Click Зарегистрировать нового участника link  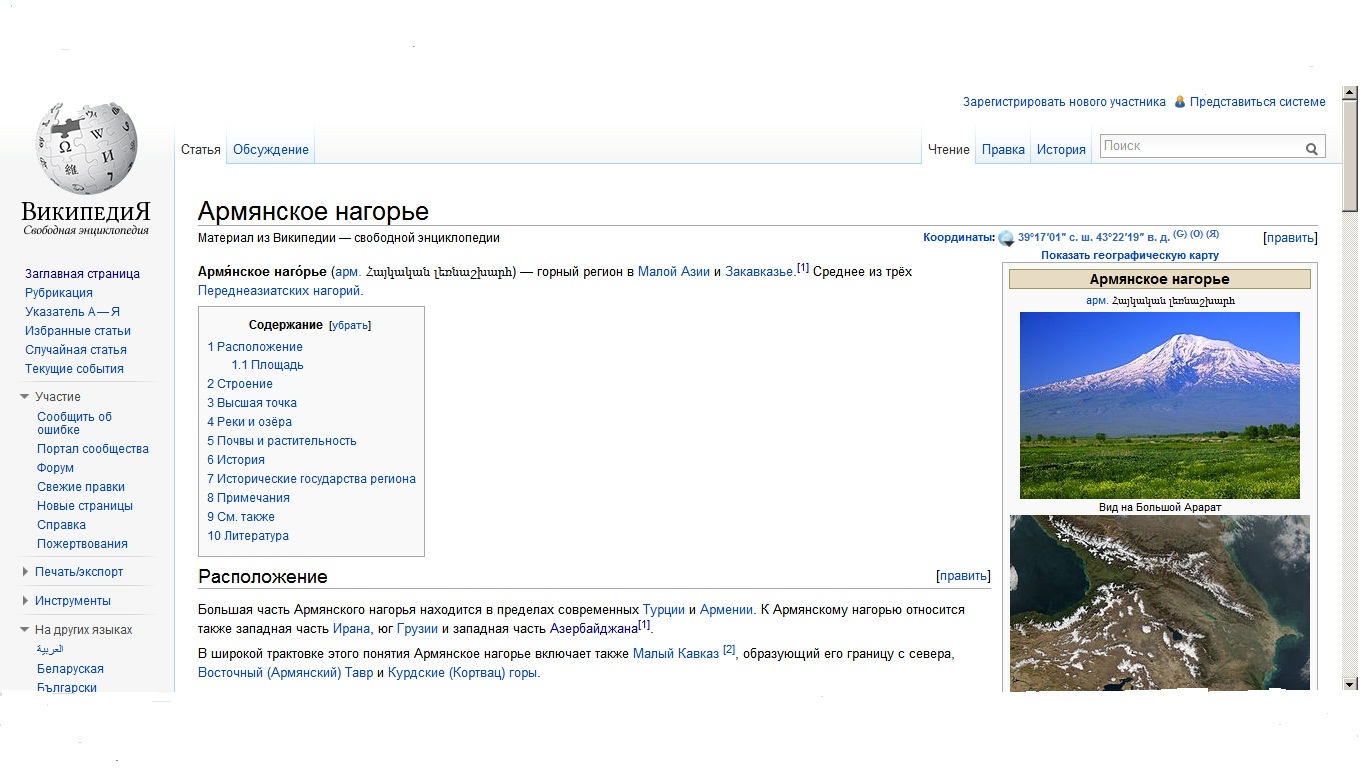click(x=1064, y=102)
